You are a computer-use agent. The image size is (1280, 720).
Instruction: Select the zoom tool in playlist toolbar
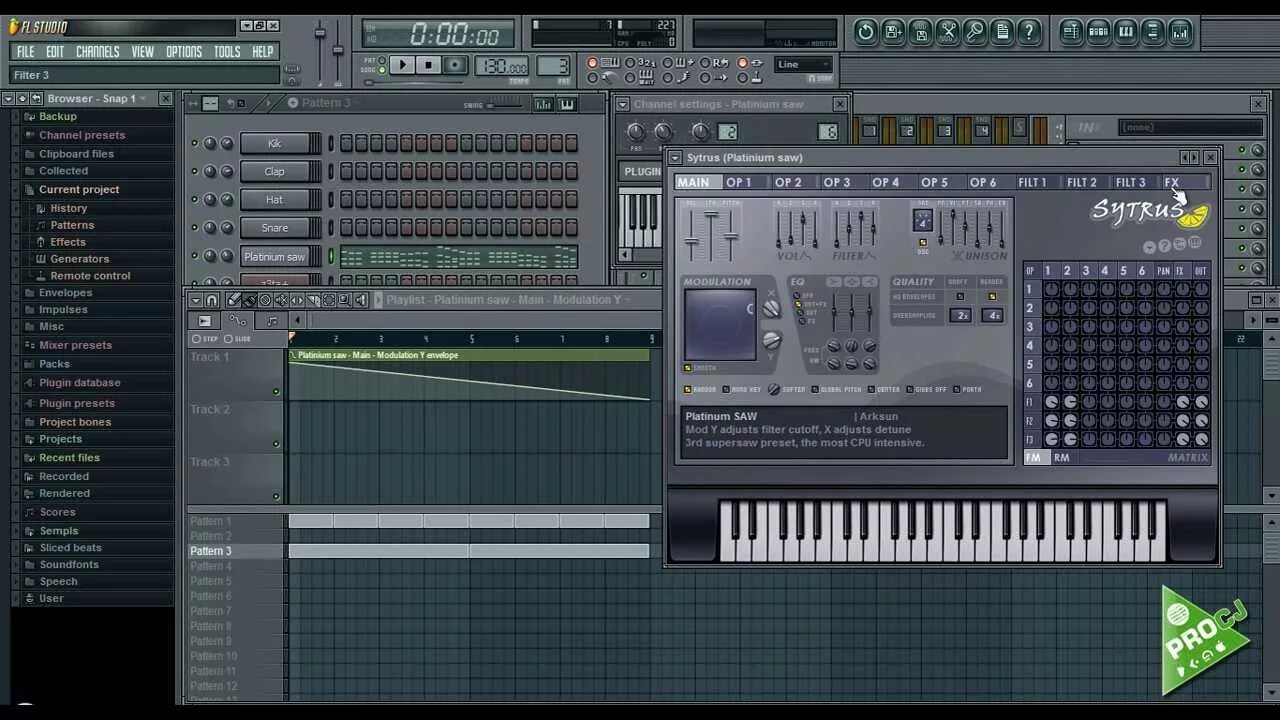(344, 300)
